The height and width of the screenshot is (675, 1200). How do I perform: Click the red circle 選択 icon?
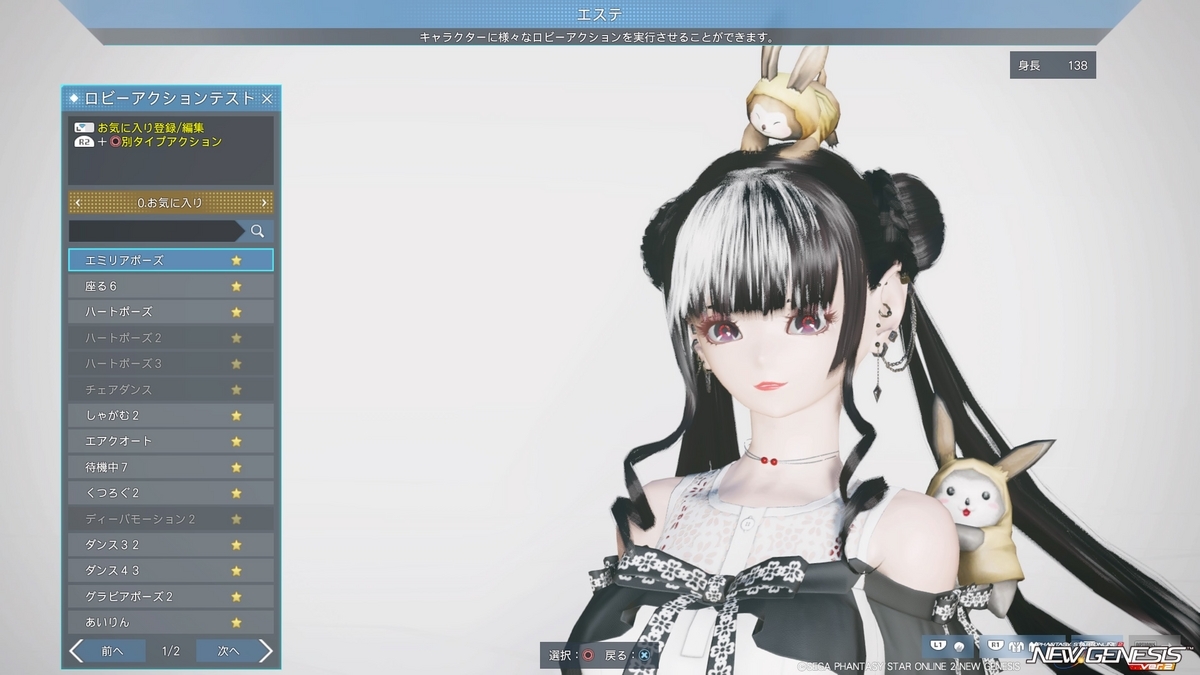(x=588, y=655)
